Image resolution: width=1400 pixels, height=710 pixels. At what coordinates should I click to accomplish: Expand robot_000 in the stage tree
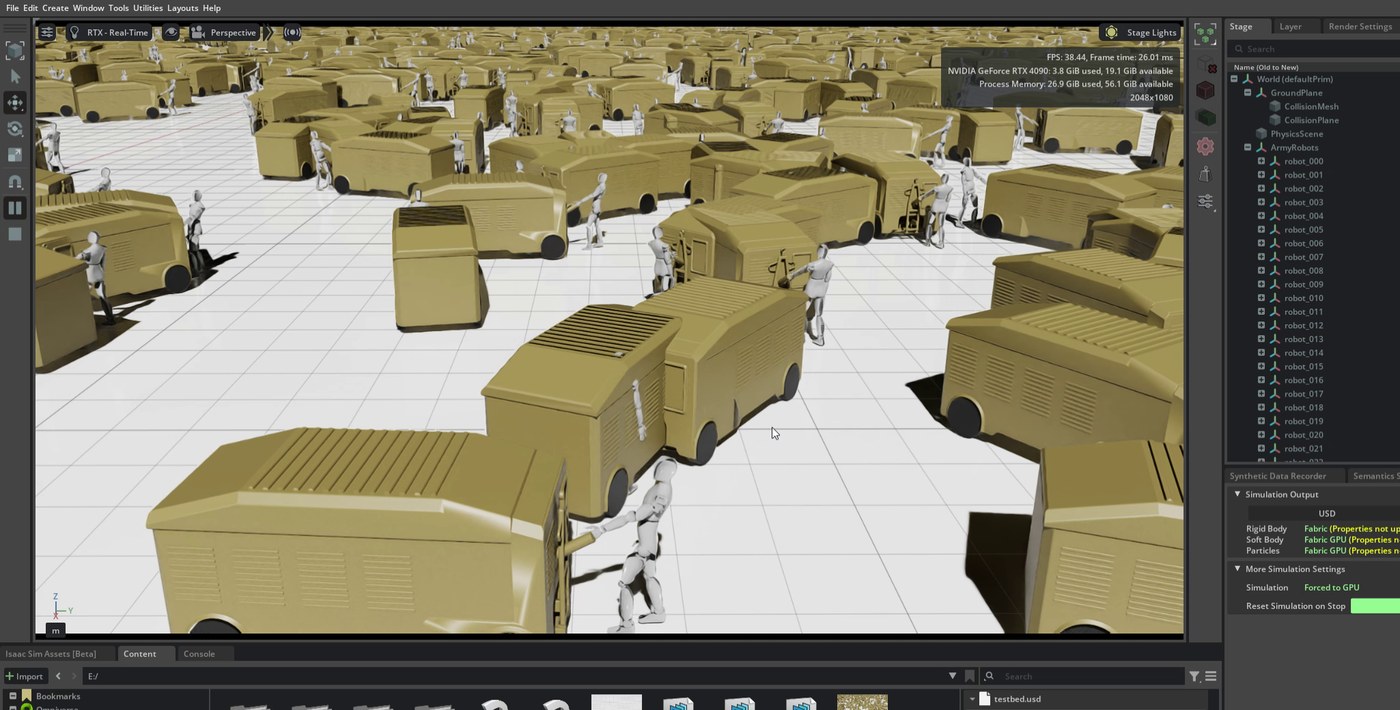click(1261, 161)
